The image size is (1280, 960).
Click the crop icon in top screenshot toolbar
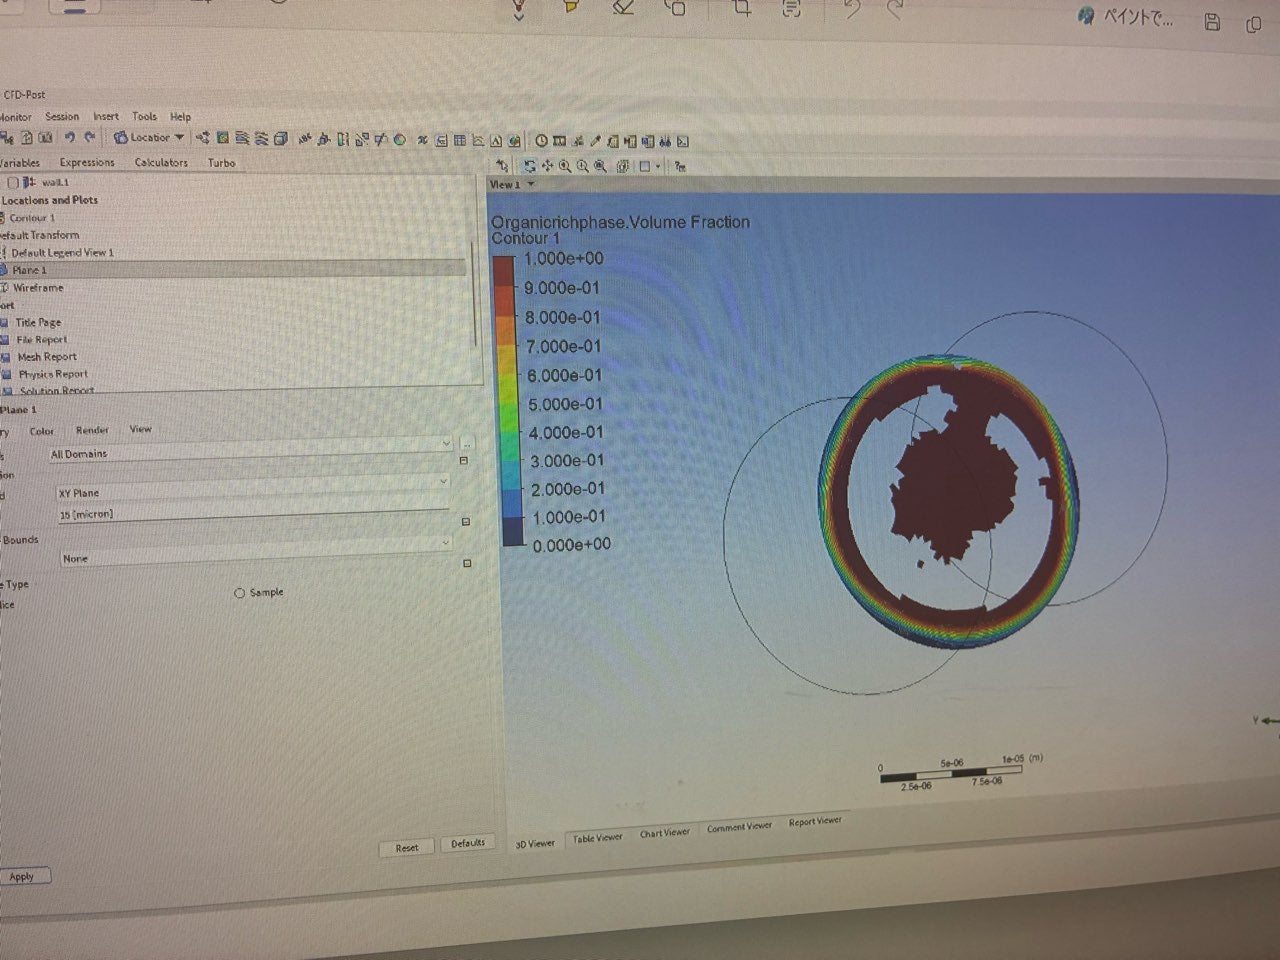pos(742,8)
